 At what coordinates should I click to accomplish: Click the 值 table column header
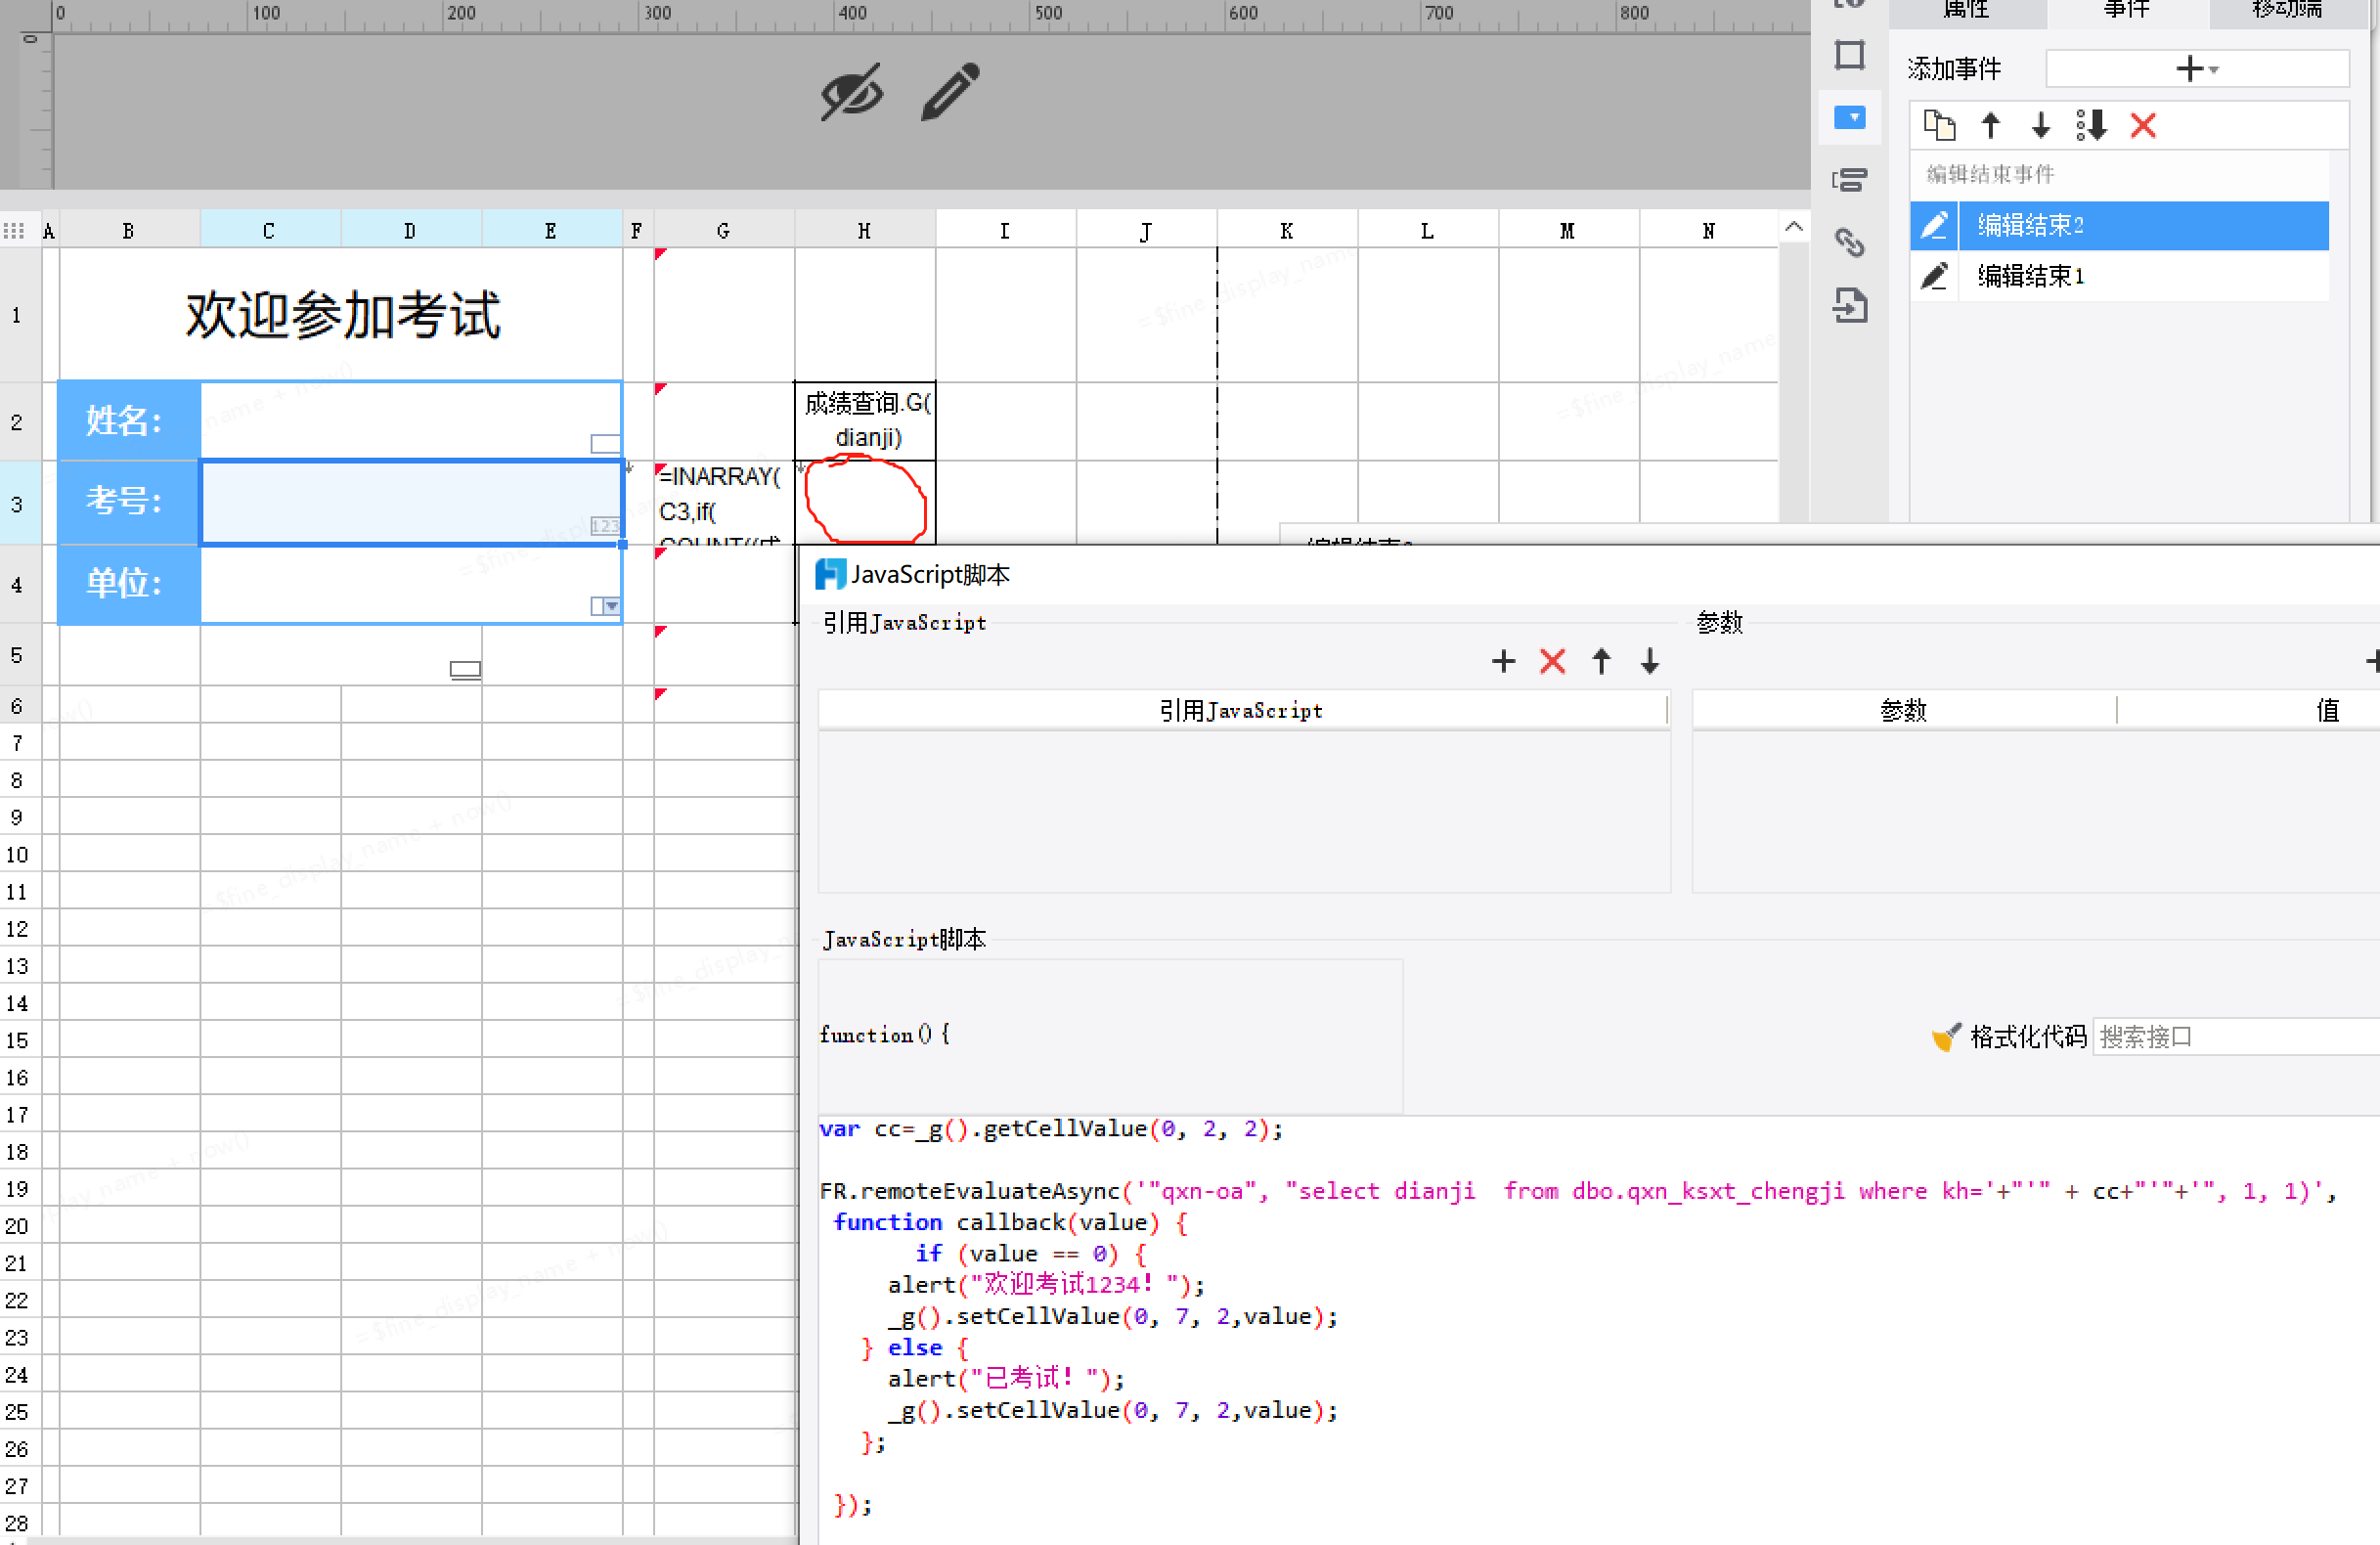2328,711
